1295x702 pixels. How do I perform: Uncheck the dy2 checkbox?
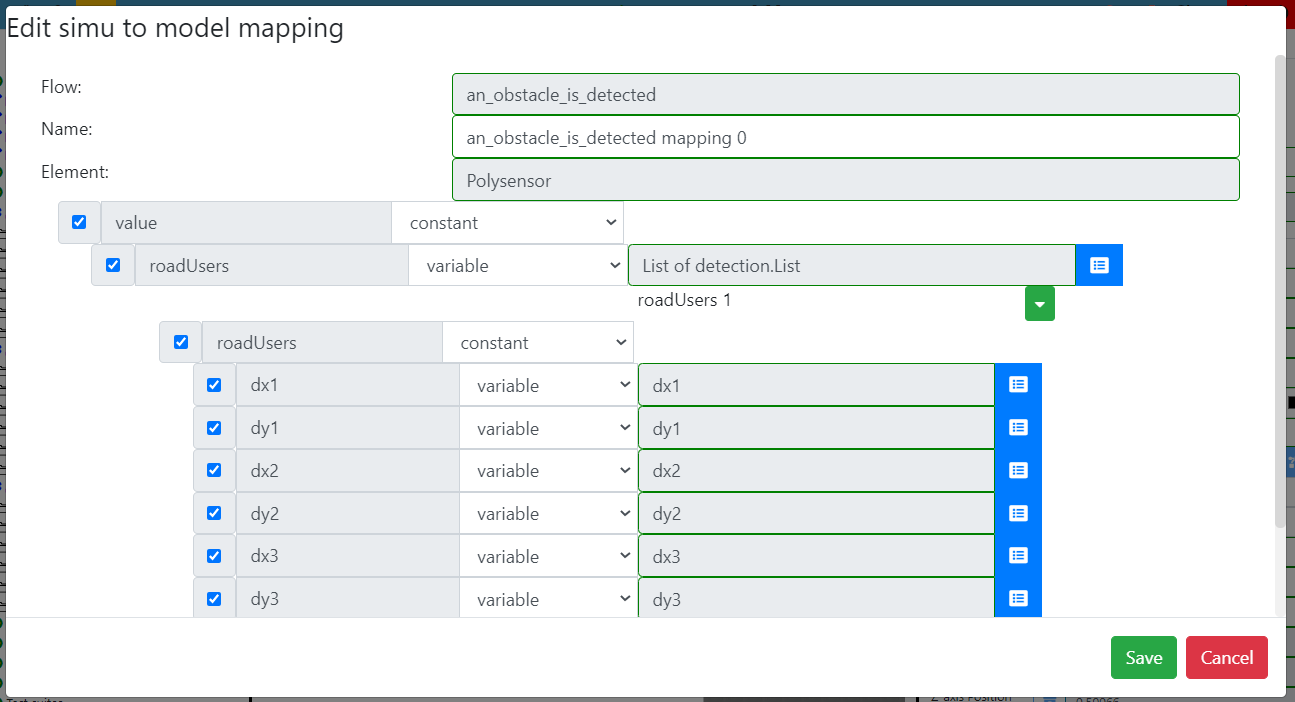click(x=214, y=513)
